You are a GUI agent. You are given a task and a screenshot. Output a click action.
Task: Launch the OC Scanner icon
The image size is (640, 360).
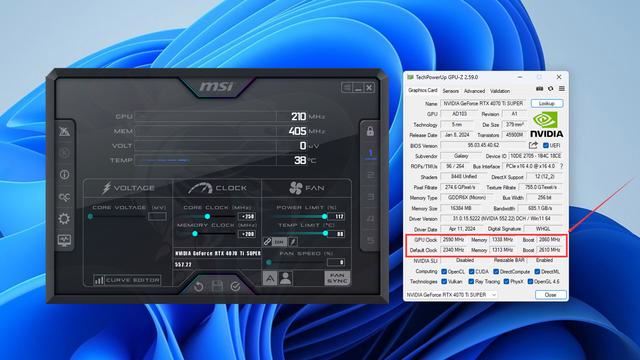point(64,197)
